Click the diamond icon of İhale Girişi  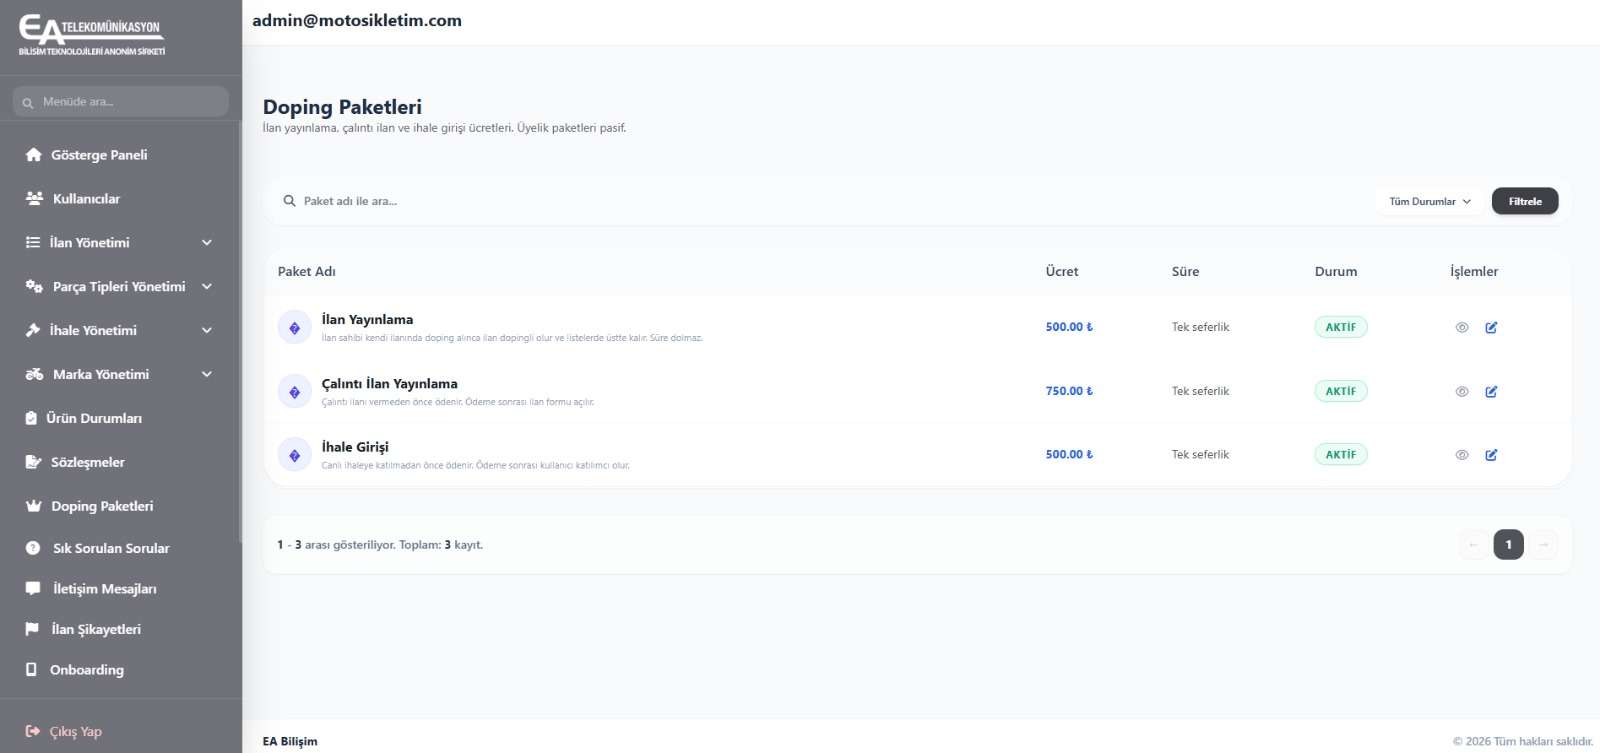coord(295,455)
